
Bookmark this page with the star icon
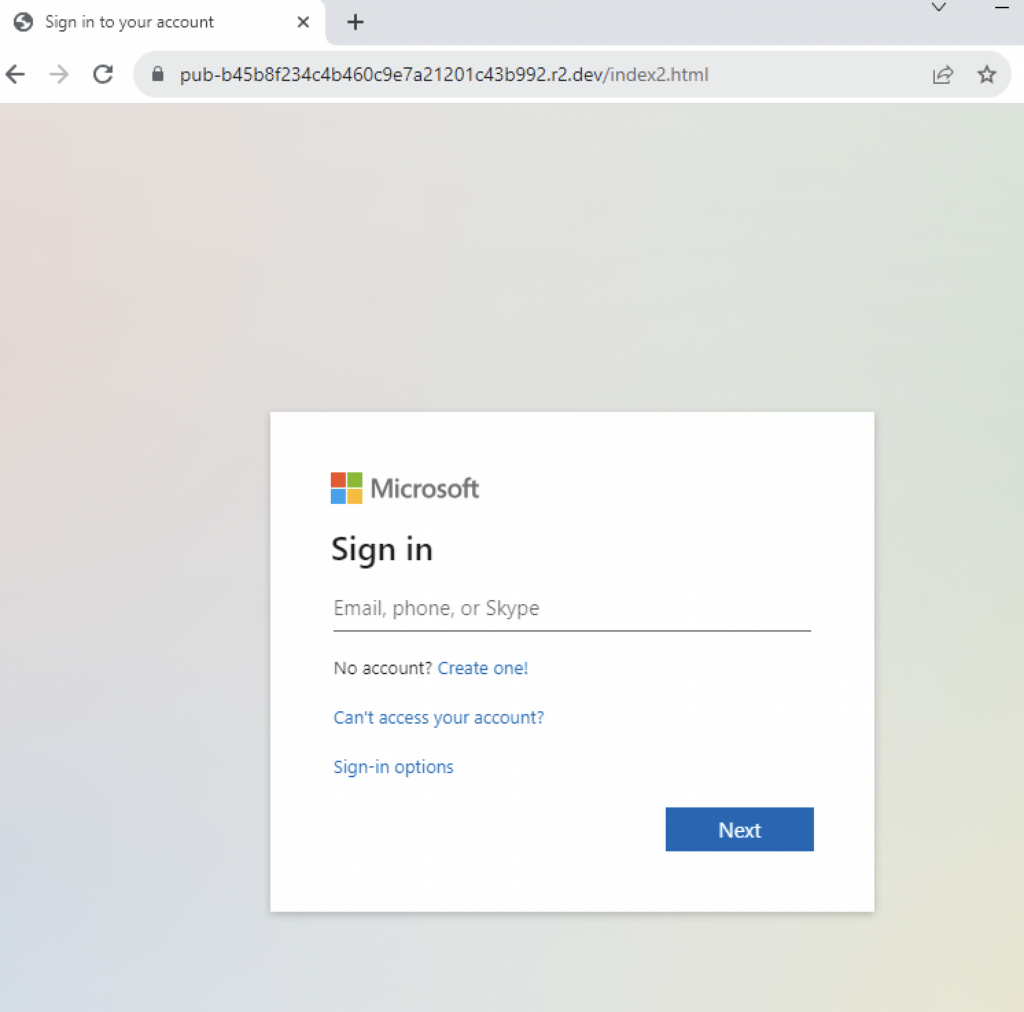pos(986,74)
